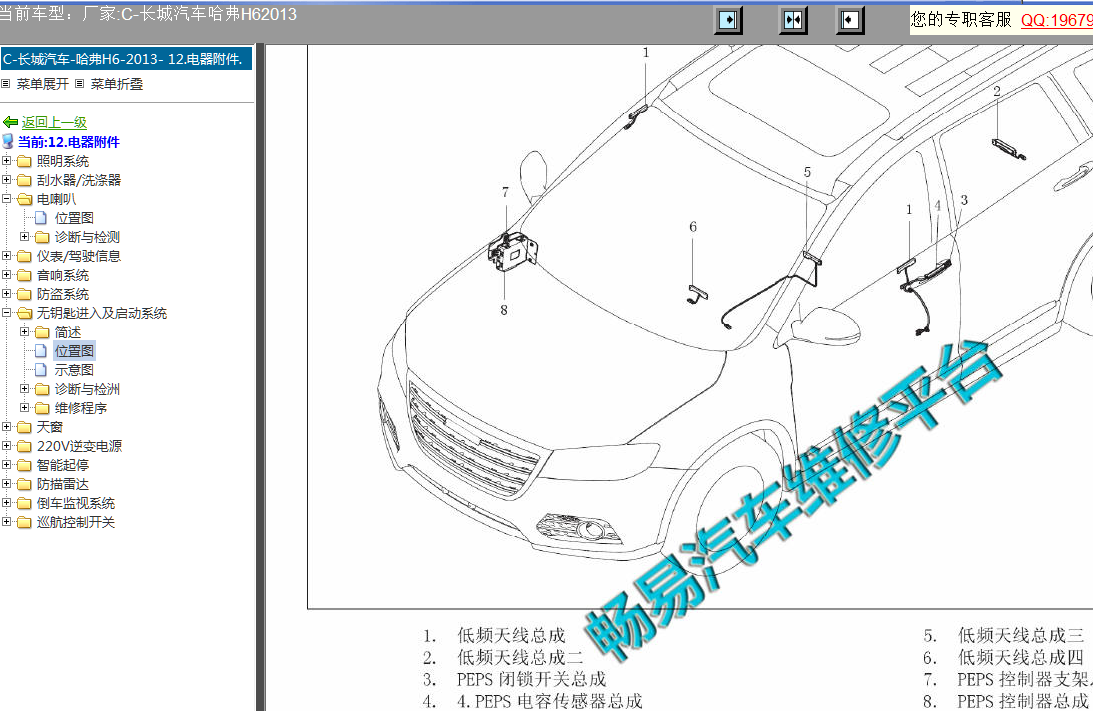1093x711 pixels.
Task: Click the 当前:12.电器附件 book icon
Action: point(8,142)
